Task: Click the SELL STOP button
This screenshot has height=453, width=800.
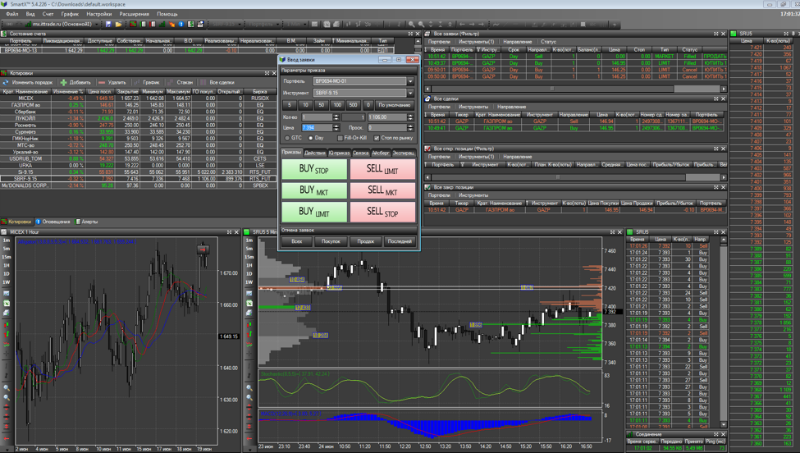Action: (383, 212)
